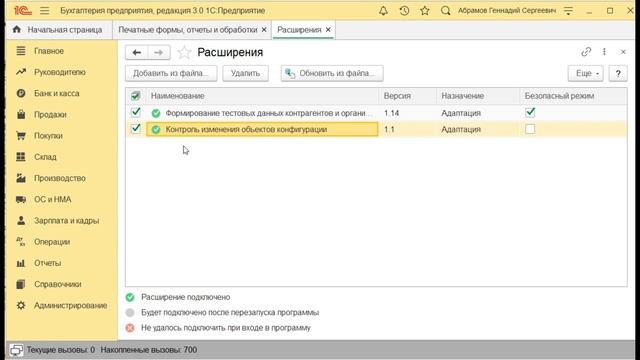This screenshot has width=640, height=360.
Task: Click Обновить из файла button
Action: 332,73
